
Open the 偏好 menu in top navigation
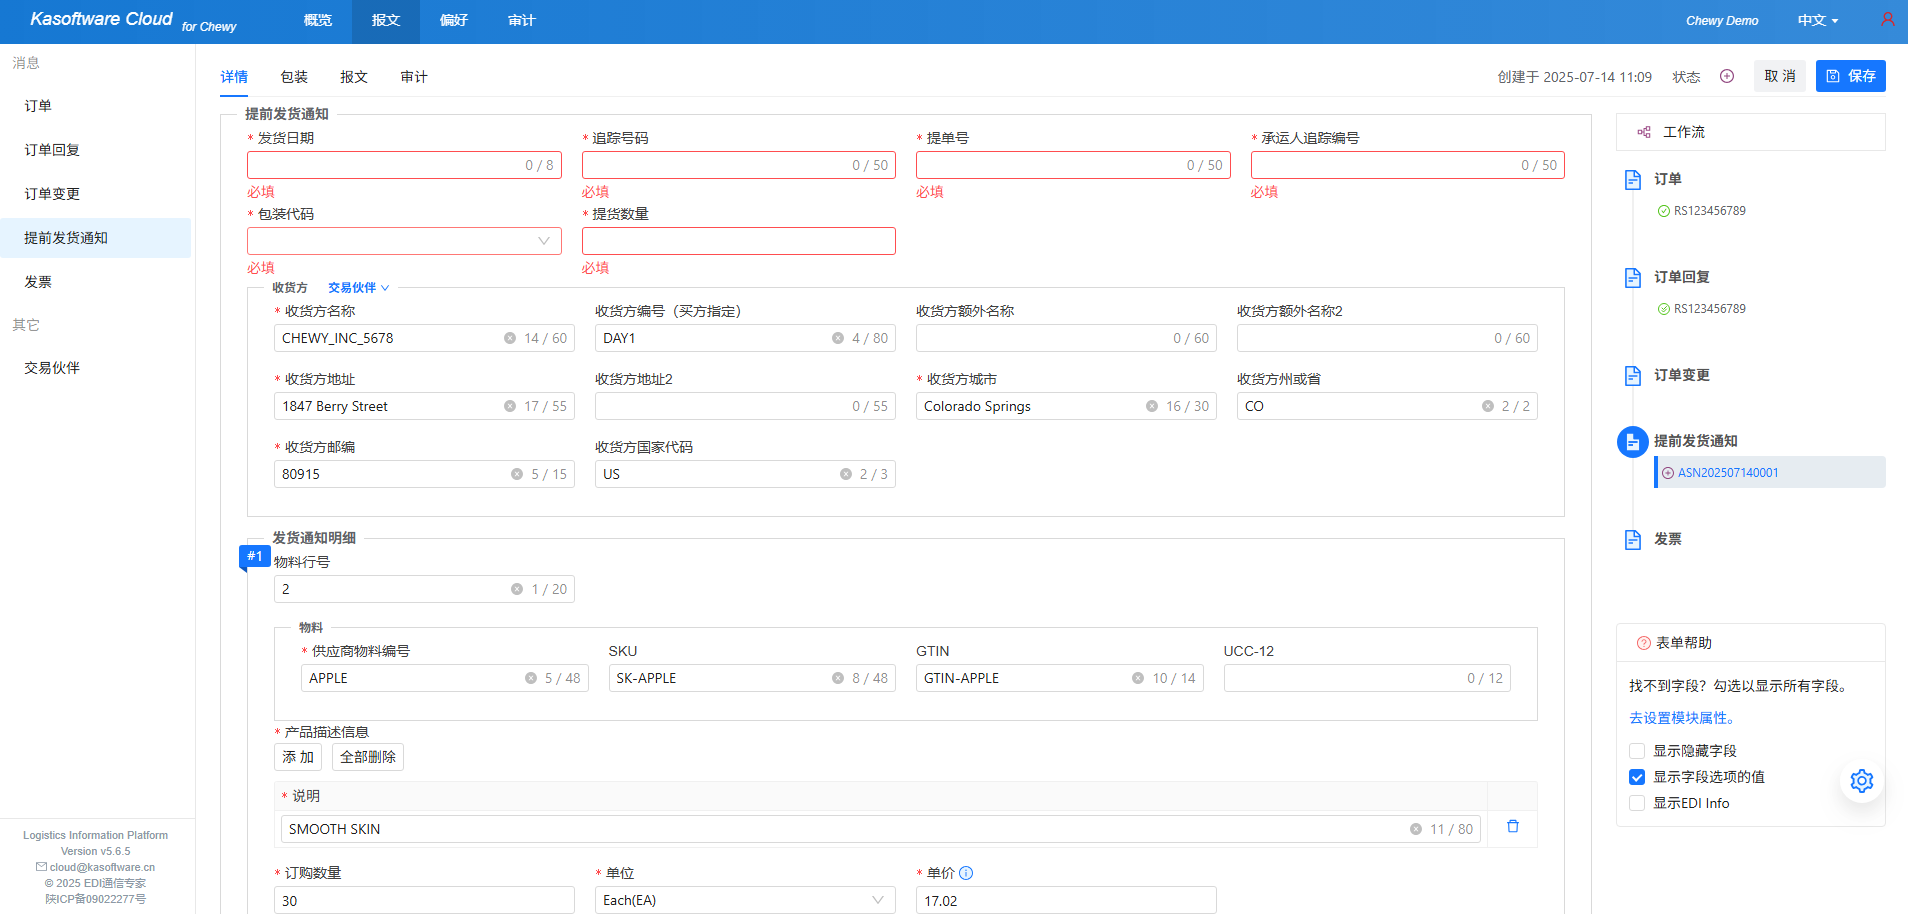pyautogui.click(x=454, y=20)
